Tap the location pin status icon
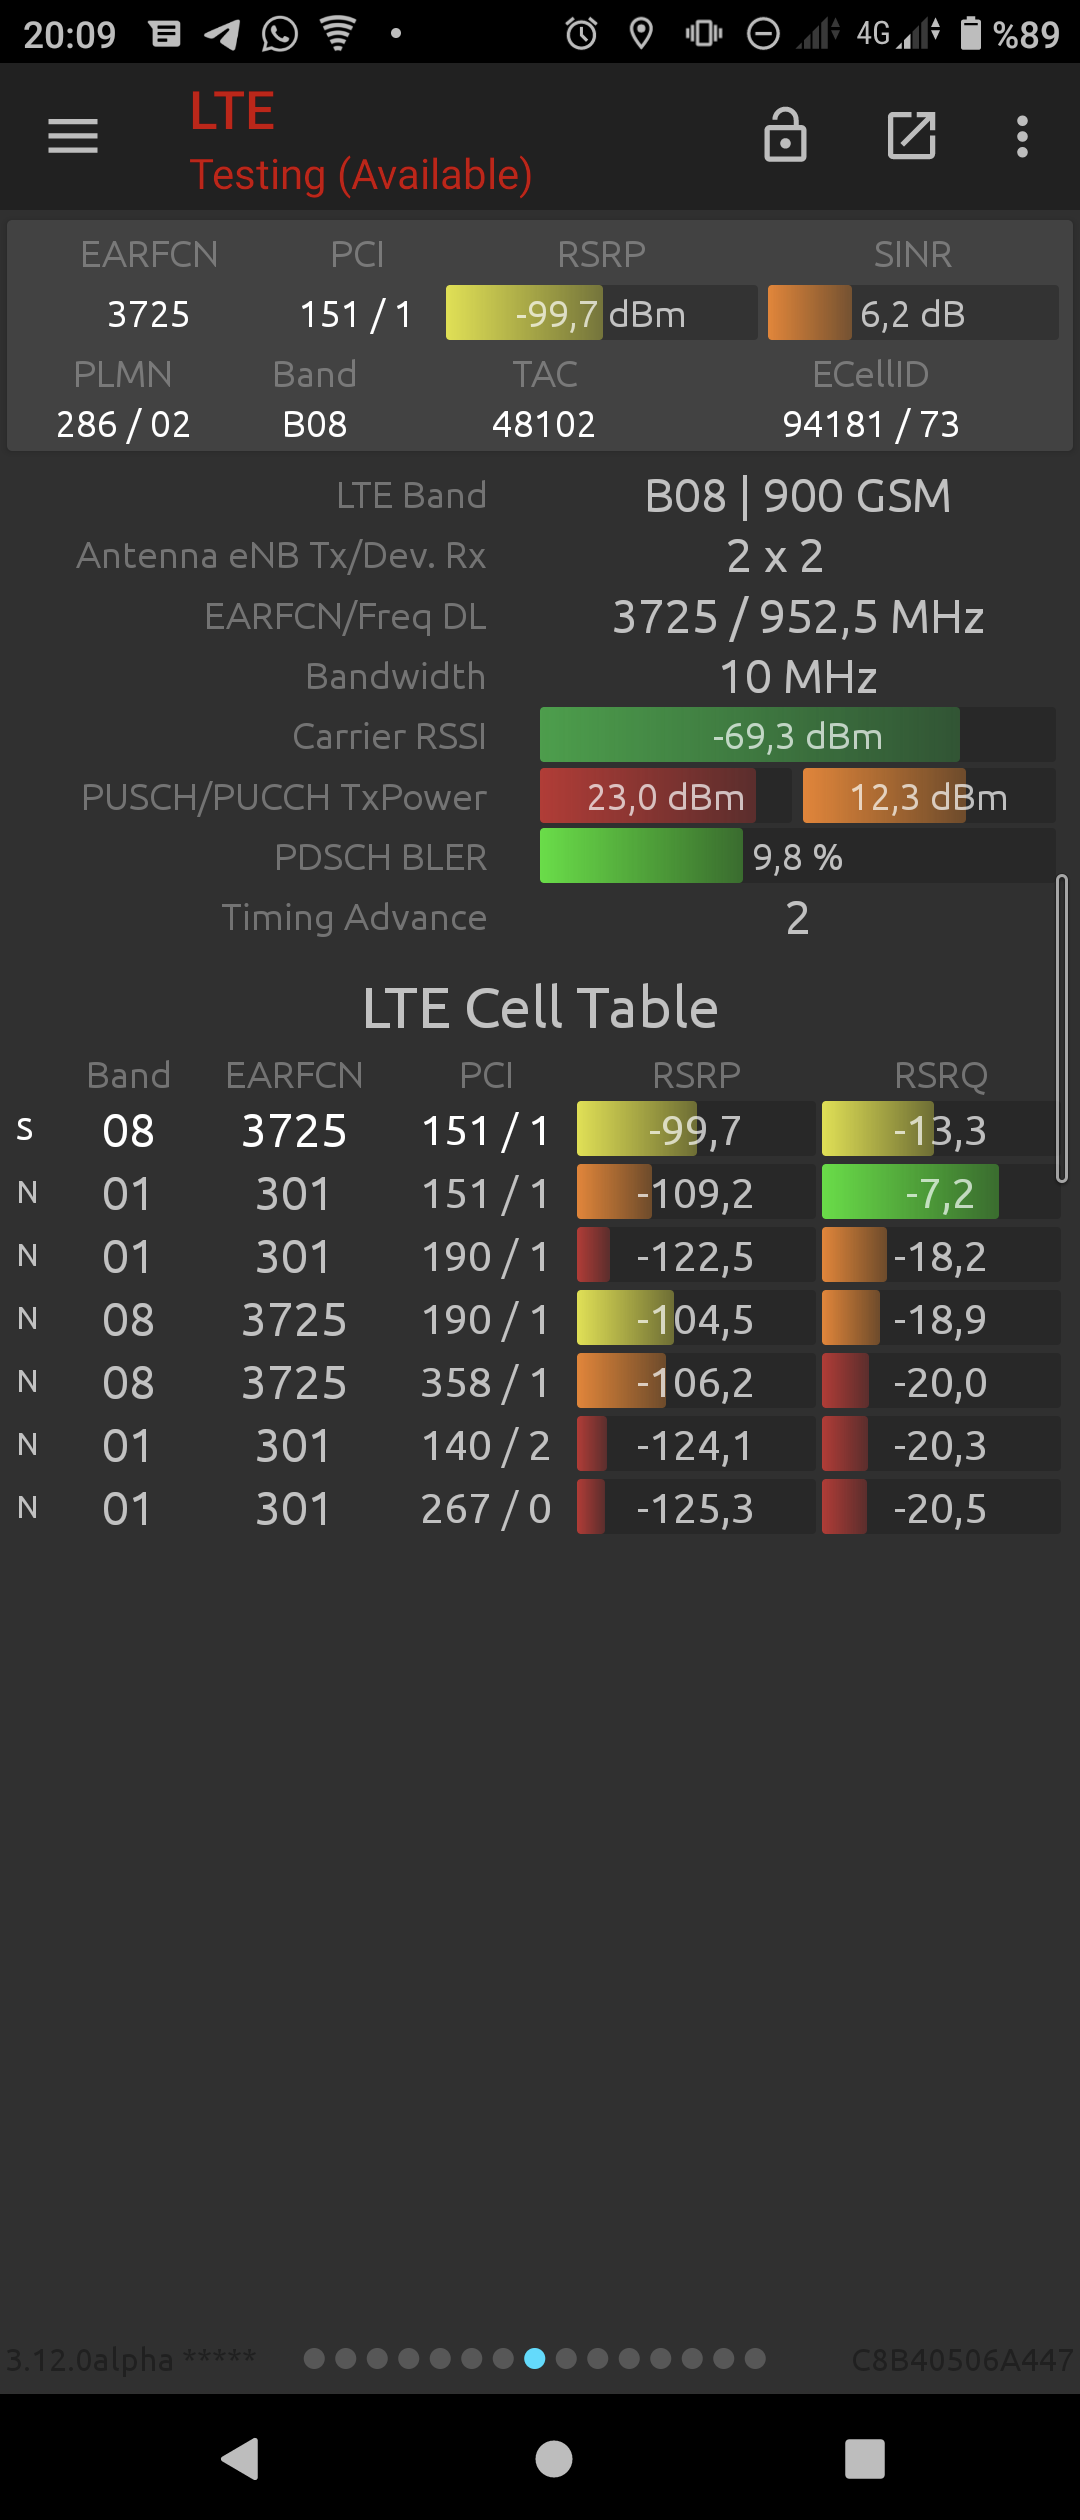The width and height of the screenshot is (1080, 2520). pos(641,34)
